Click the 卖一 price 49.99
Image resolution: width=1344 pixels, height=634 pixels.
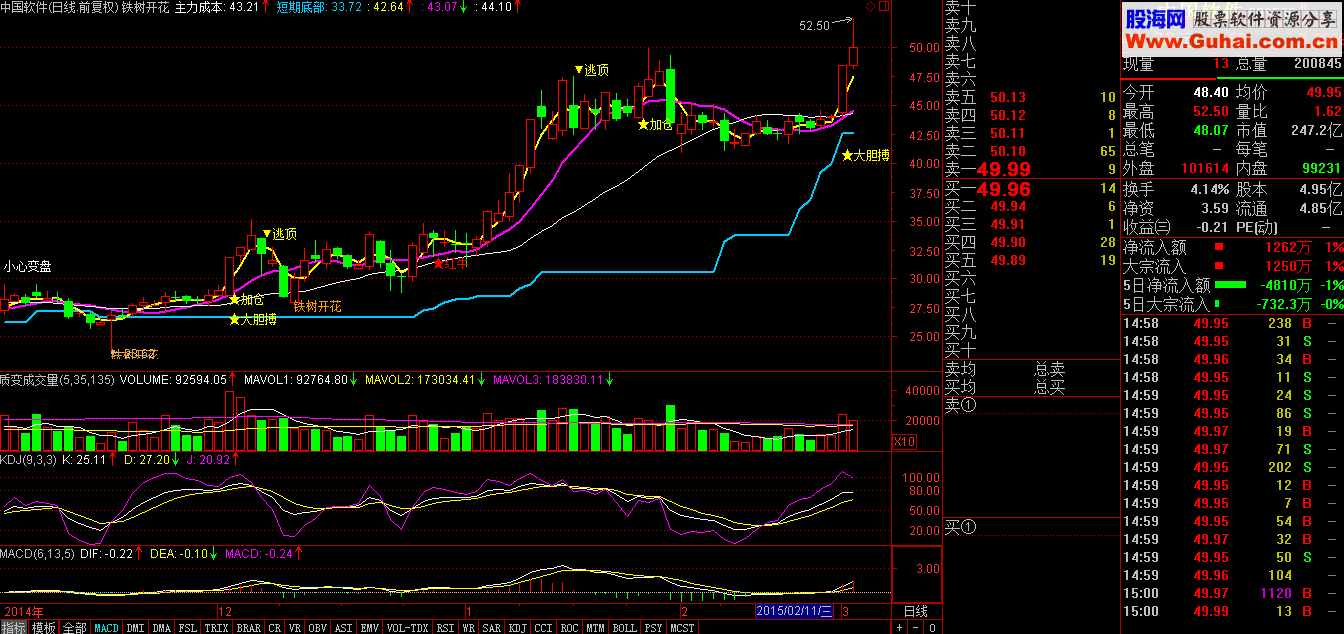tap(1003, 170)
